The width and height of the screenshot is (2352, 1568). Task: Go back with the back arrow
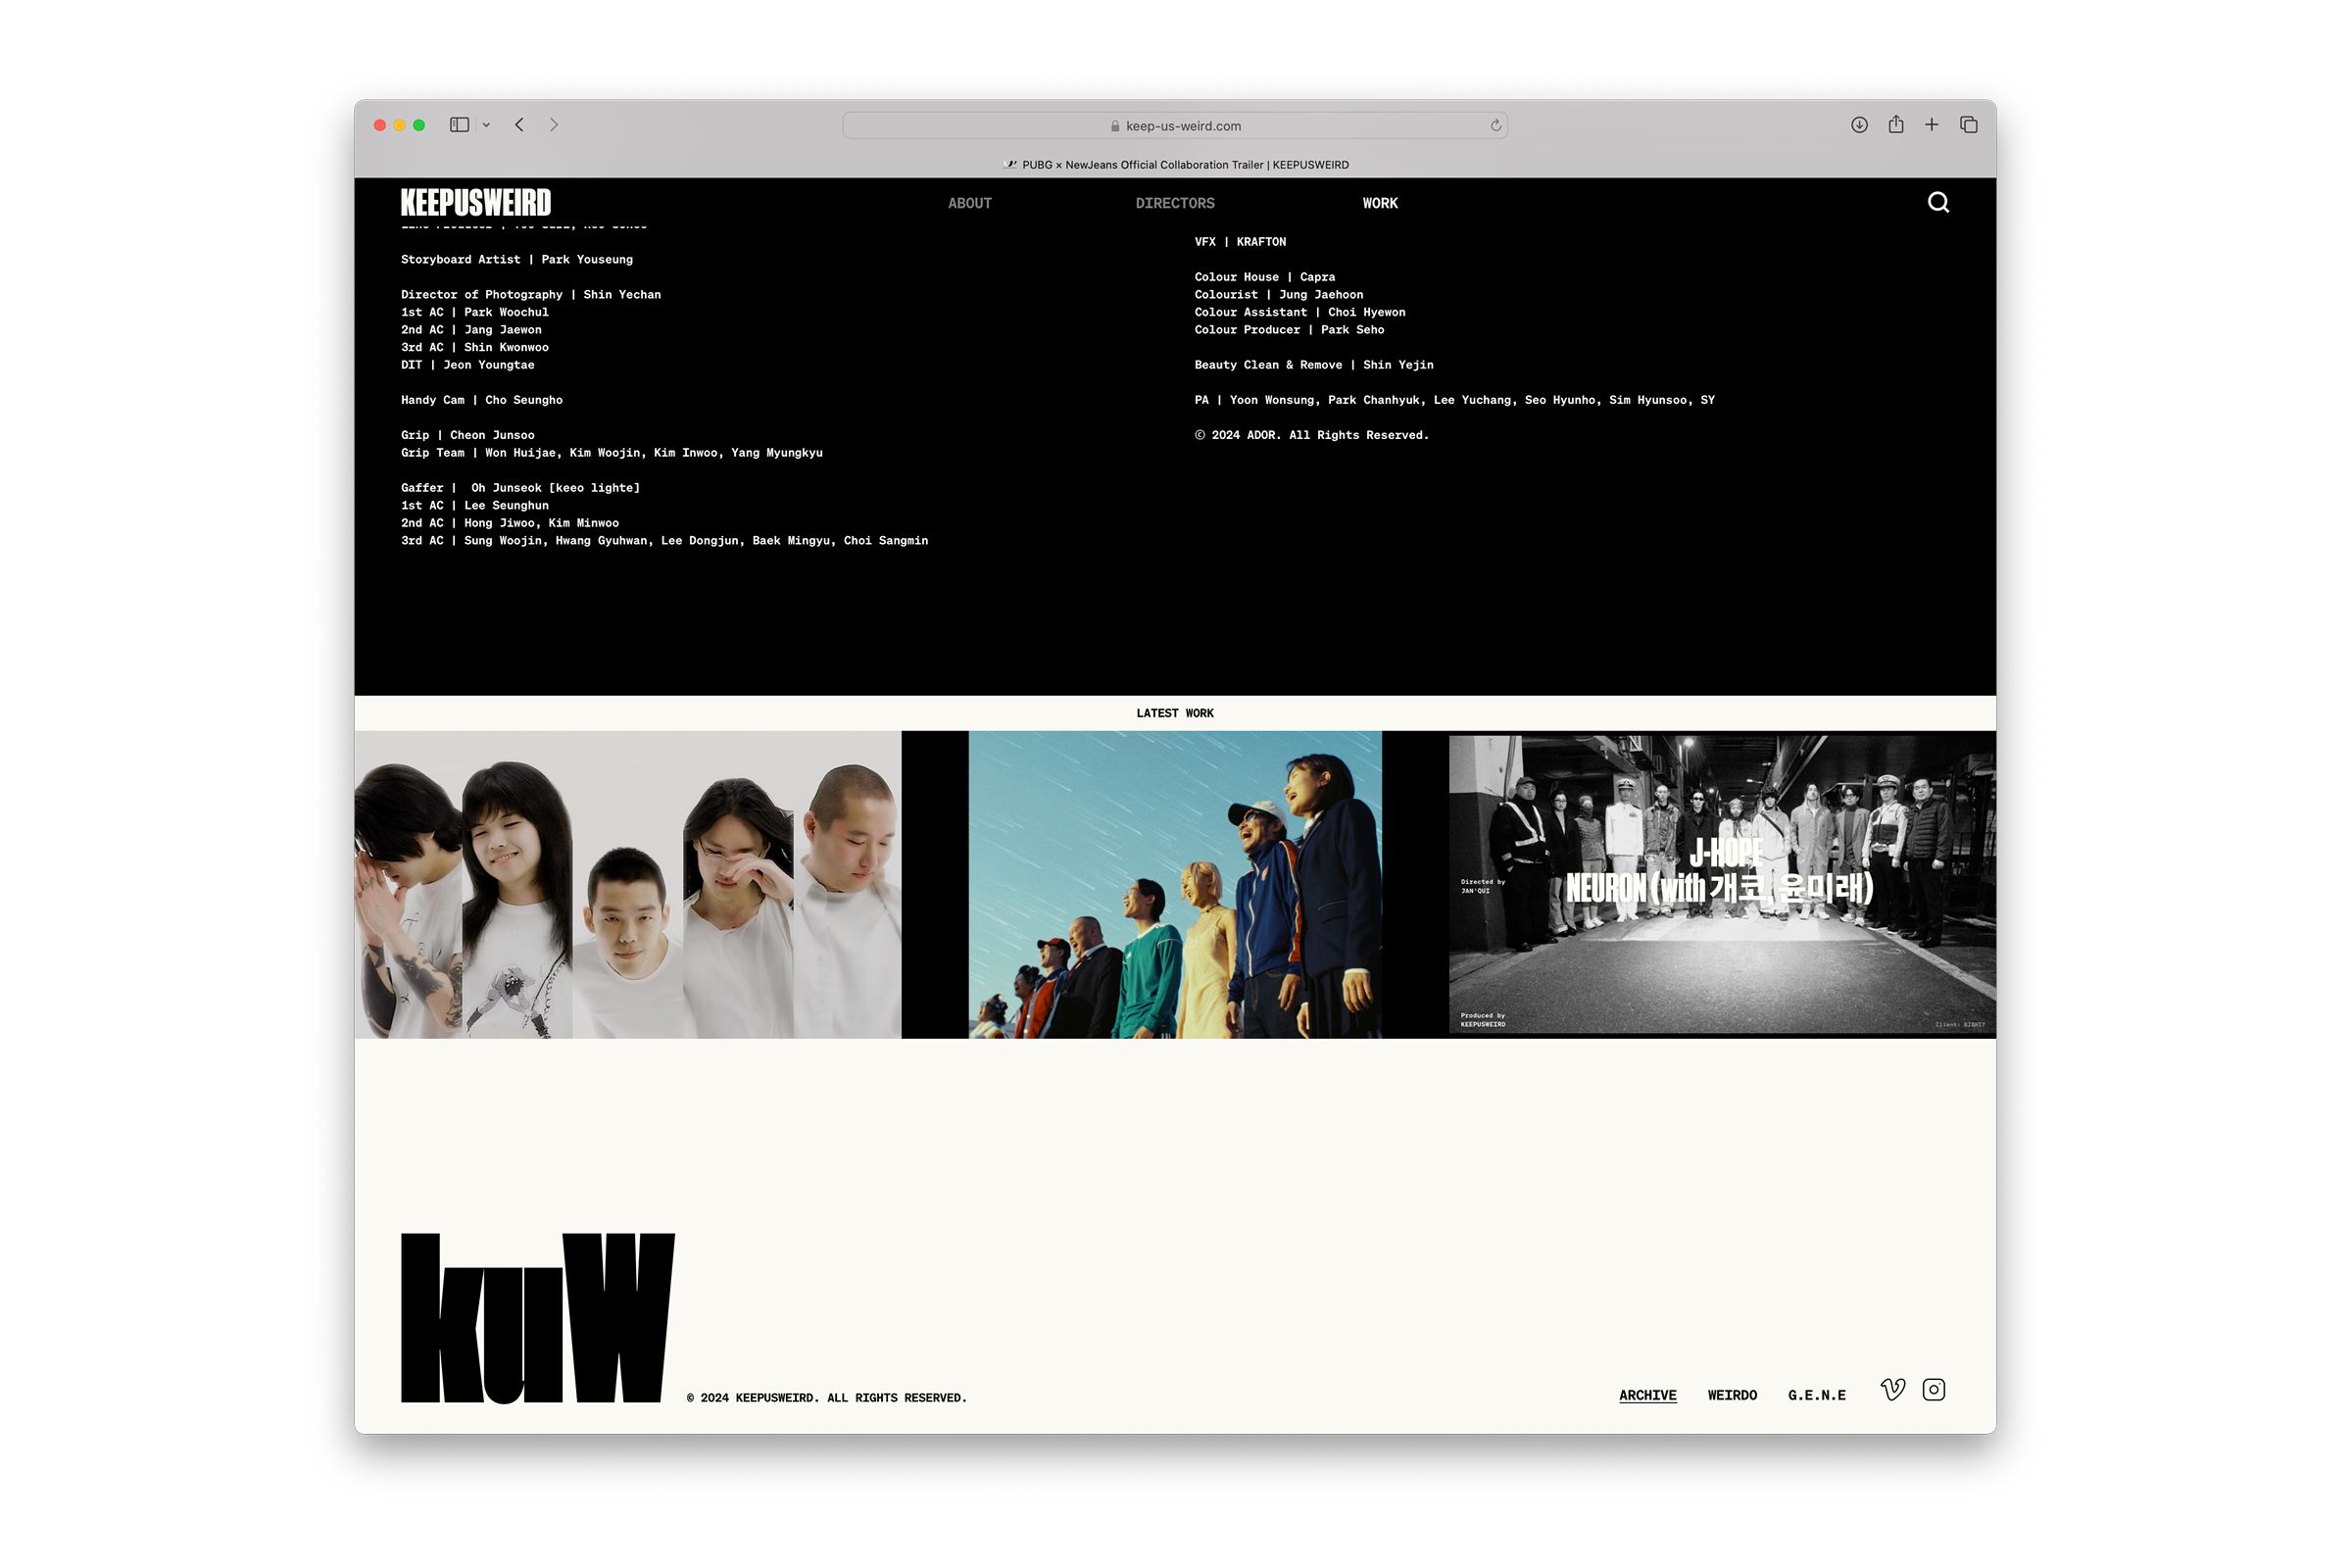pyautogui.click(x=520, y=125)
